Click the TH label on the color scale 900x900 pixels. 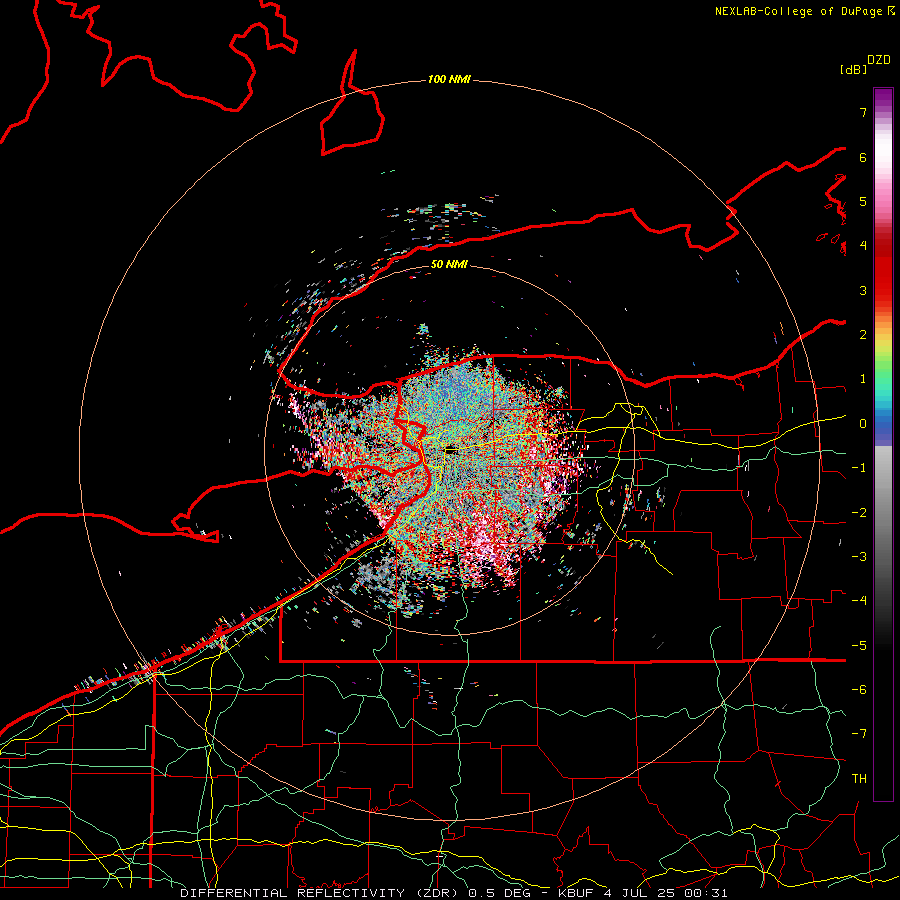pyautogui.click(x=859, y=779)
